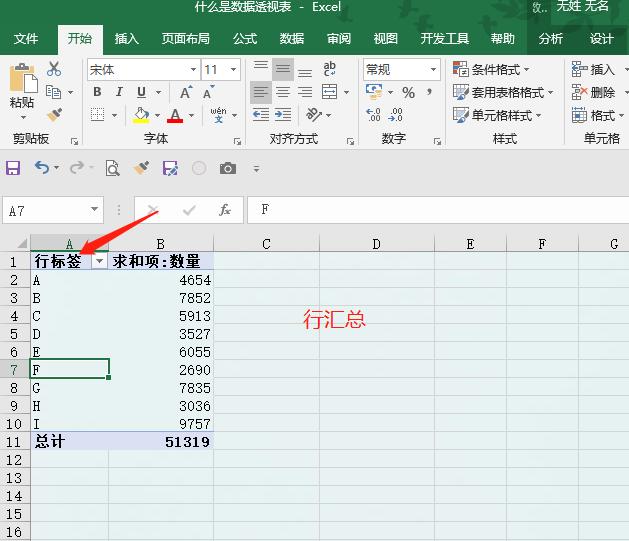Click Print Preview magnifier icon
This screenshot has width=629, height=541.
(x=112, y=168)
